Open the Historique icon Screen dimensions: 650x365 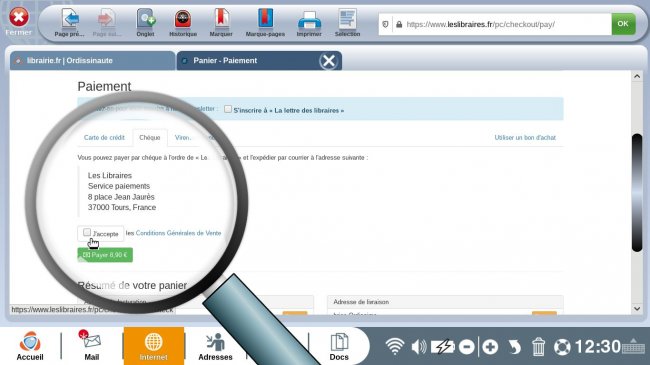tap(183, 19)
